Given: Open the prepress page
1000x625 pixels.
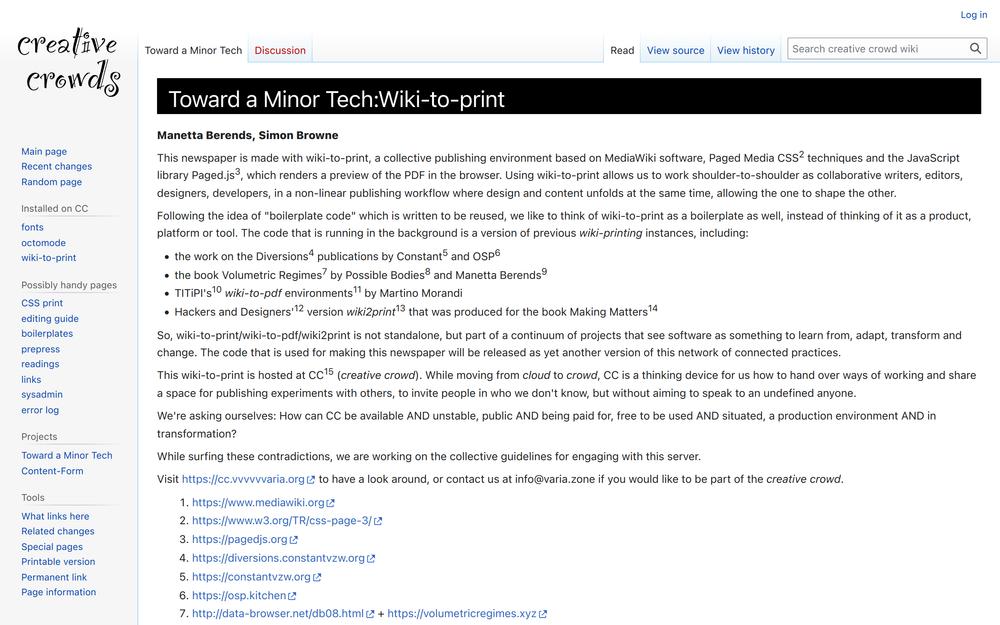Looking at the screenshot, I should click(x=40, y=349).
